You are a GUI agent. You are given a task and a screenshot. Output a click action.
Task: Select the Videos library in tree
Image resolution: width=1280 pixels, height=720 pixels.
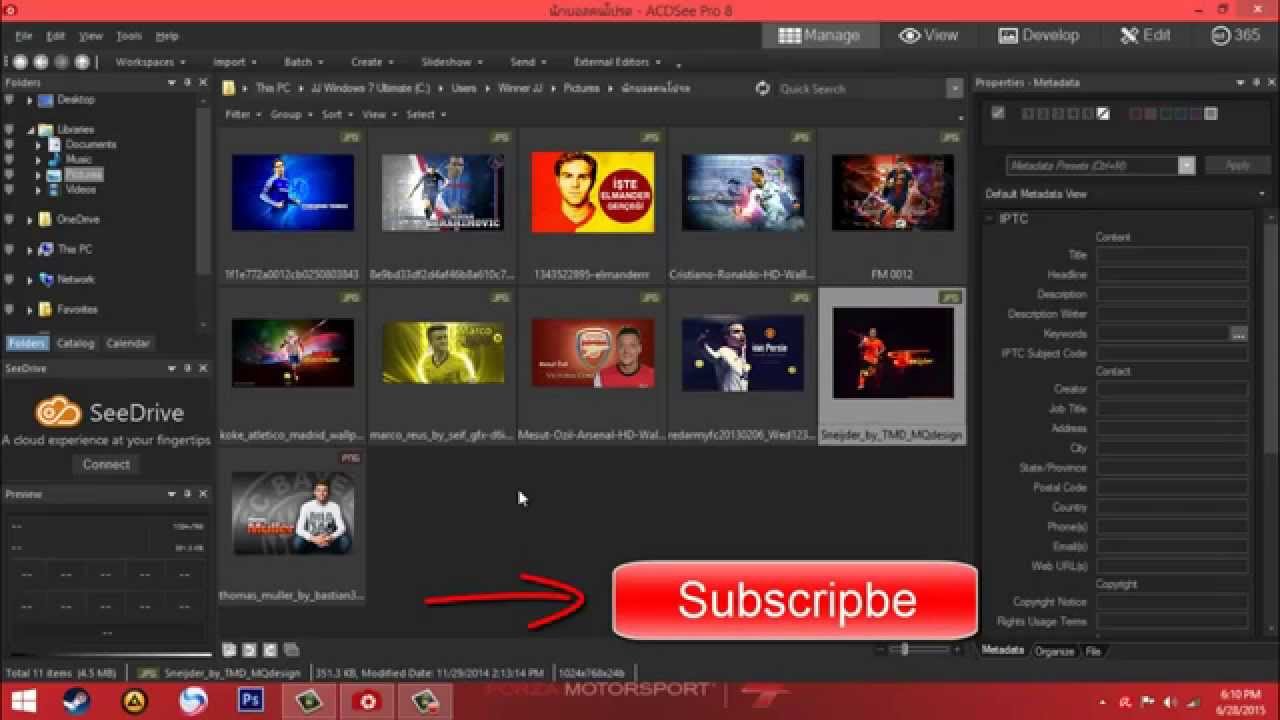[81, 190]
